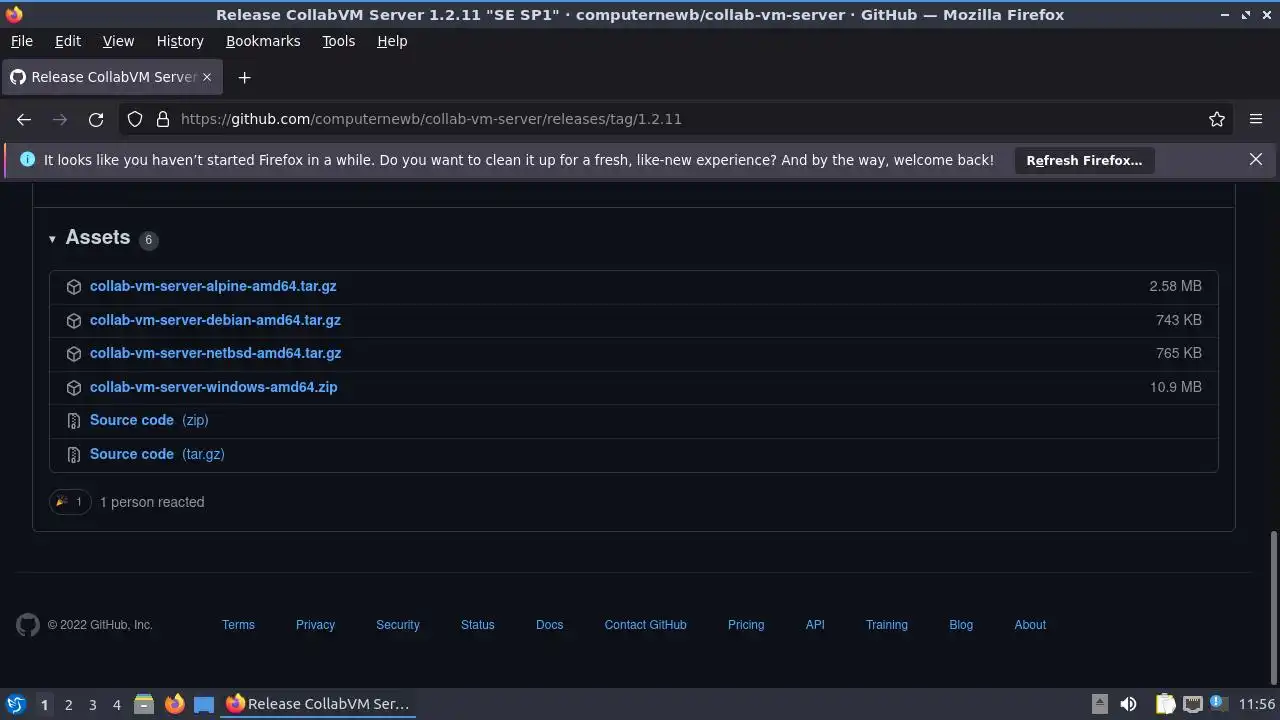Toggle the party popper reaction button
The width and height of the screenshot is (1280, 720).
tap(70, 502)
